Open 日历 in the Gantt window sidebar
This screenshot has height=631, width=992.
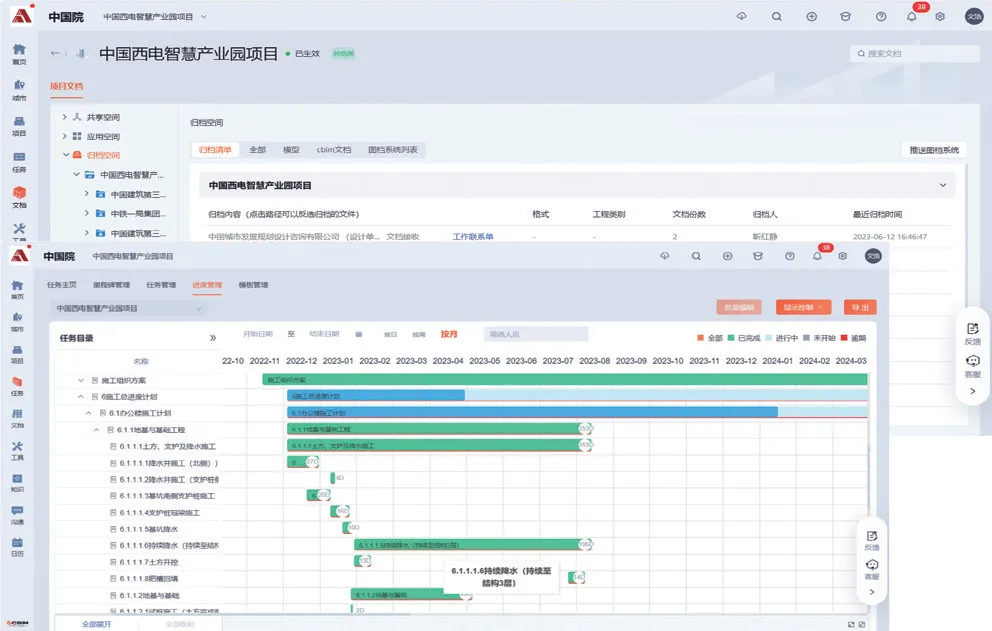click(17, 548)
